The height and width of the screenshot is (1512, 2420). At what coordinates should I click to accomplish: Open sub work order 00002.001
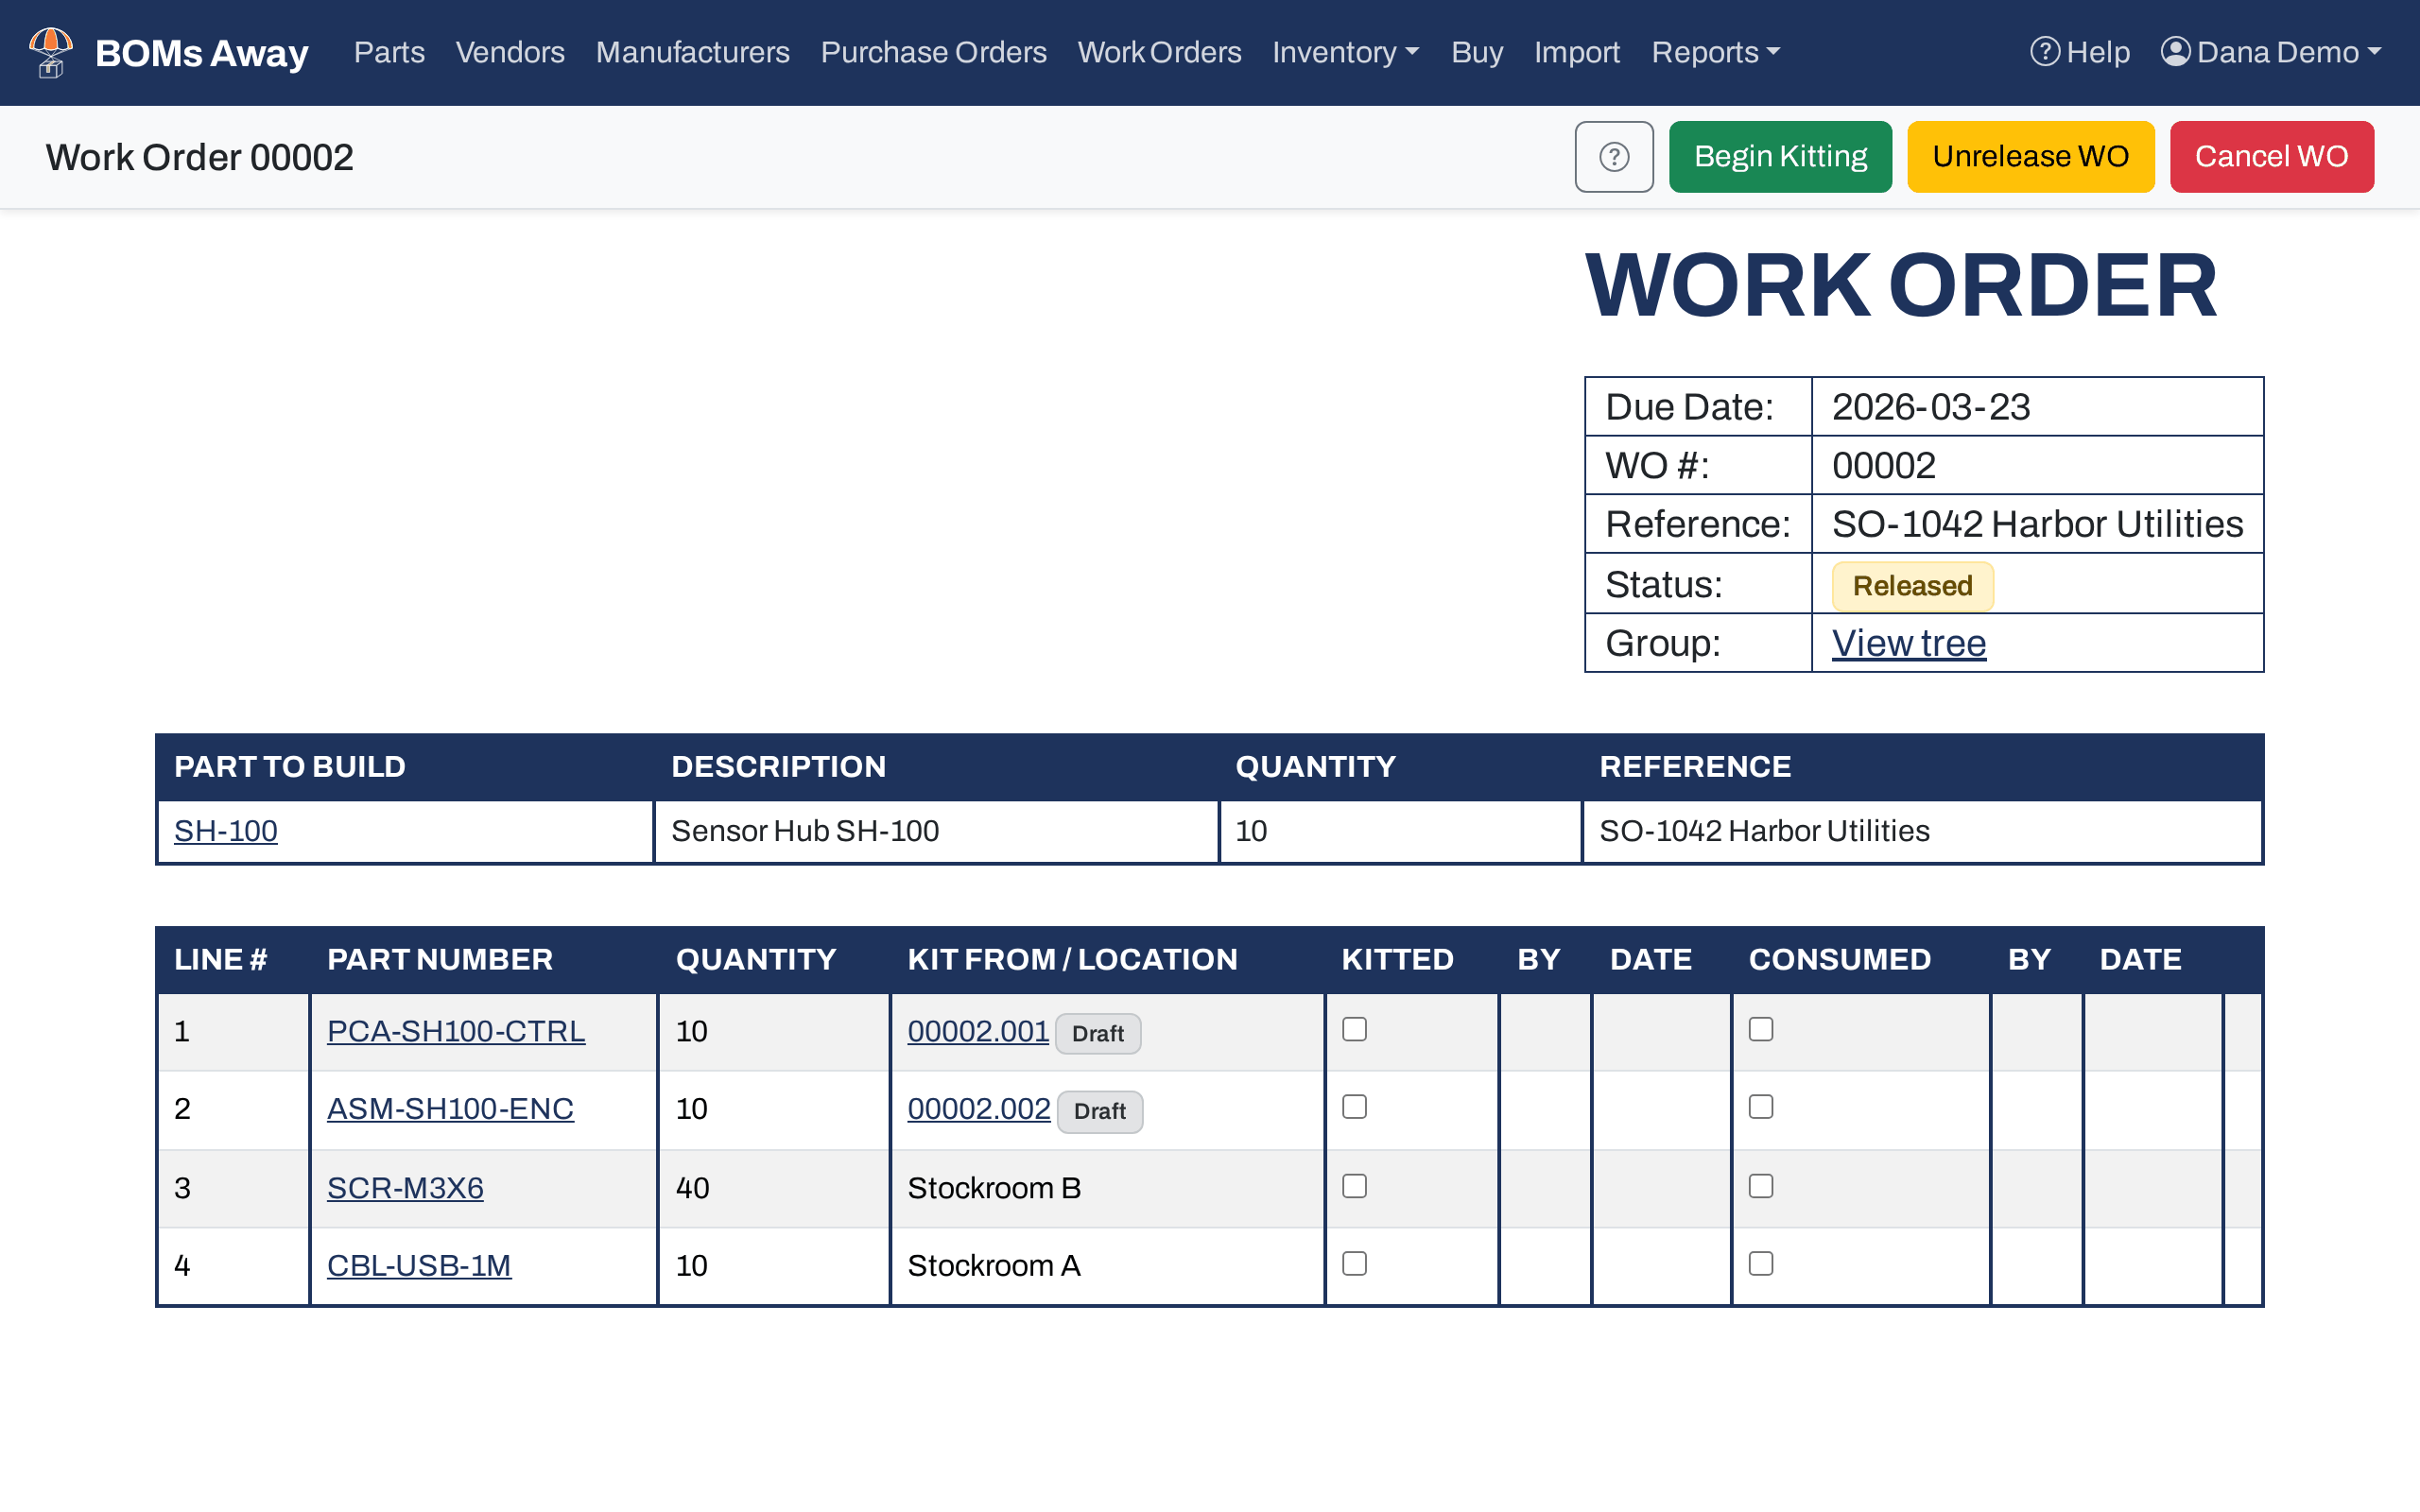pos(978,1031)
